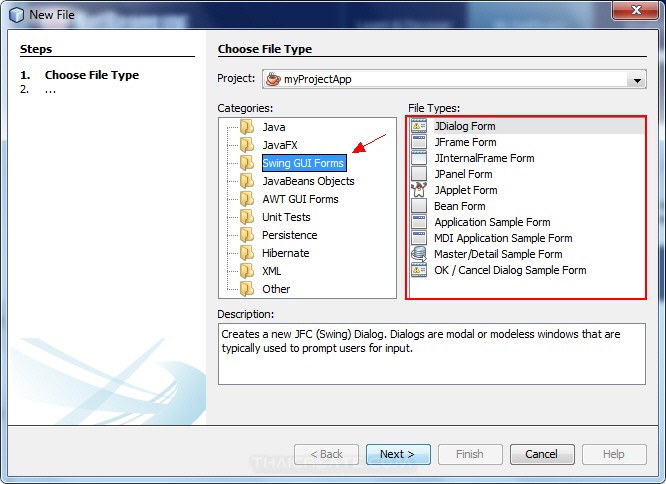Image resolution: width=666 pixels, height=484 pixels.
Task: Select the JavaFX category
Action: coord(279,145)
